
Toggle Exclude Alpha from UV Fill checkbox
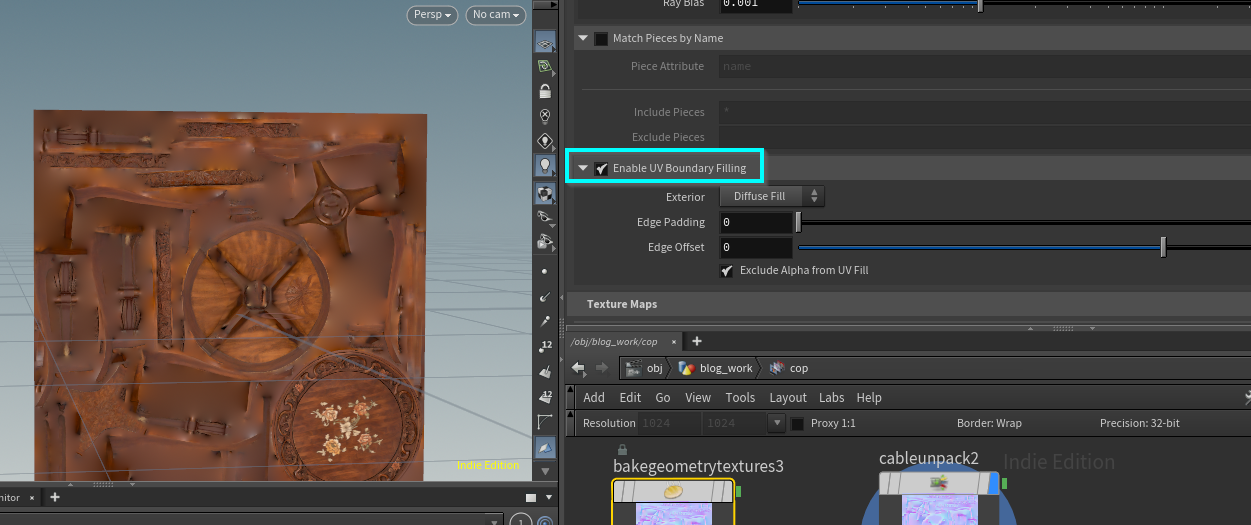pos(727,270)
